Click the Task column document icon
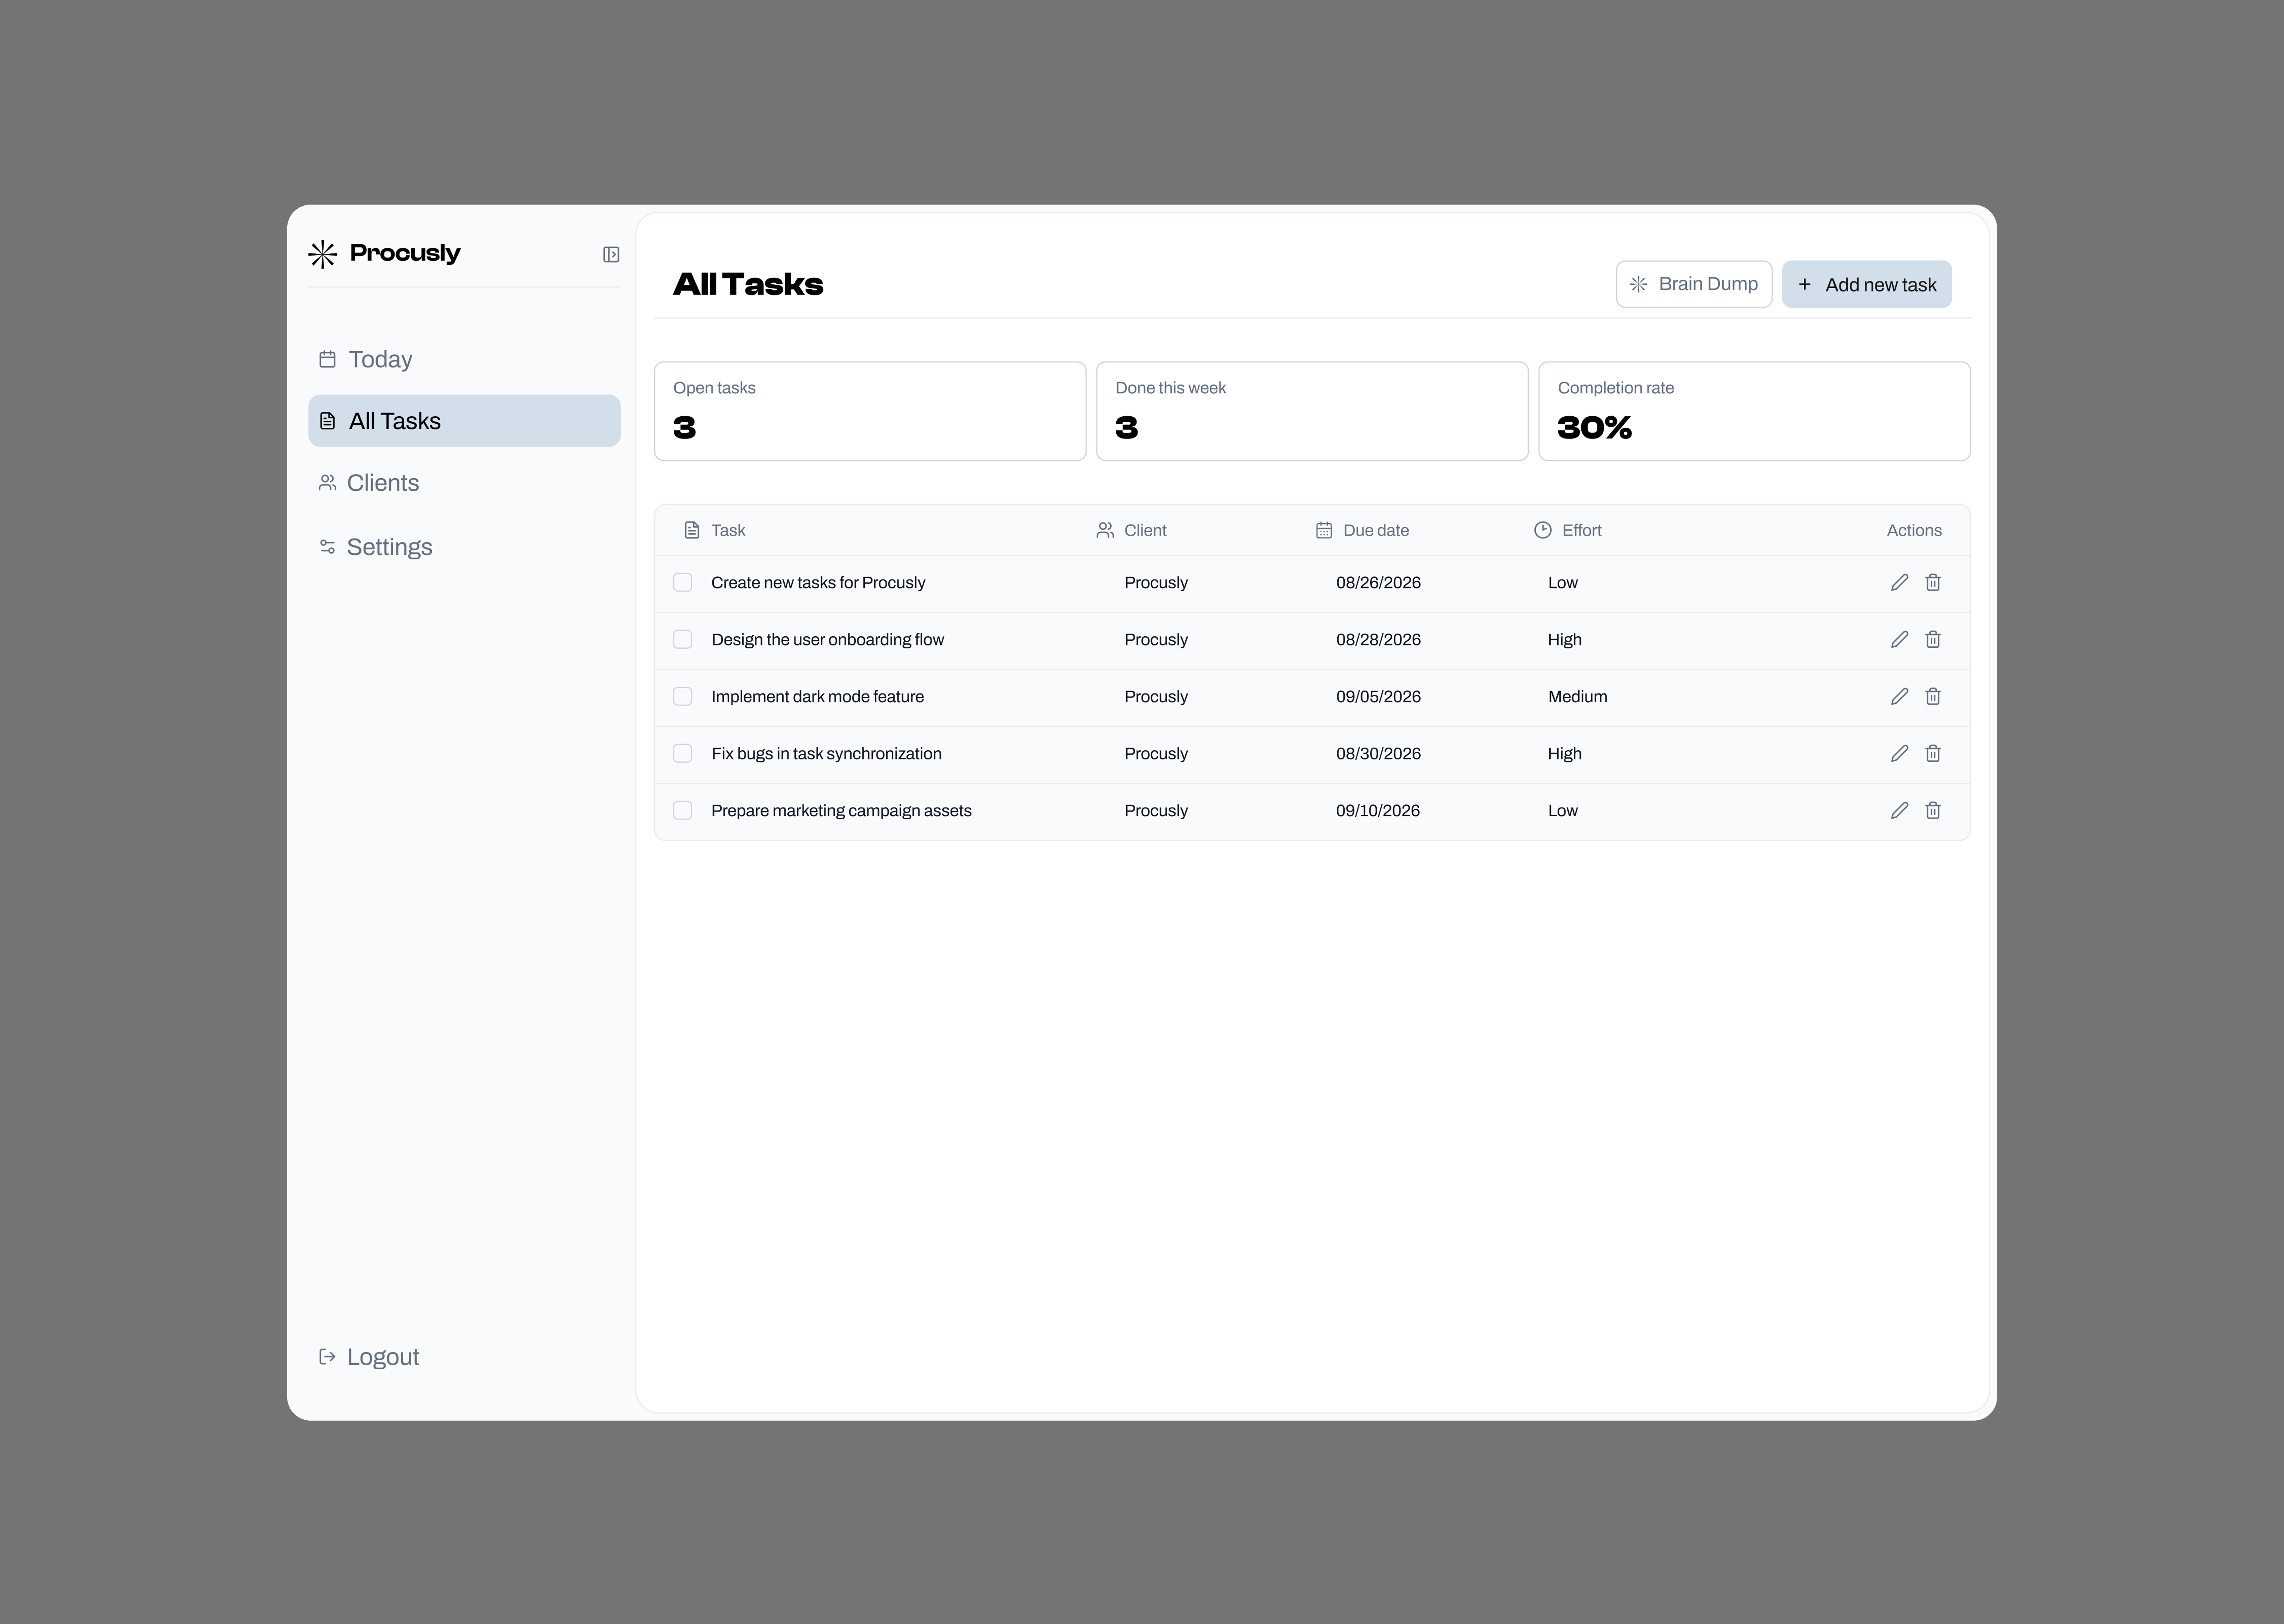Screen dimensions: 2284x1624 click(692, 530)
